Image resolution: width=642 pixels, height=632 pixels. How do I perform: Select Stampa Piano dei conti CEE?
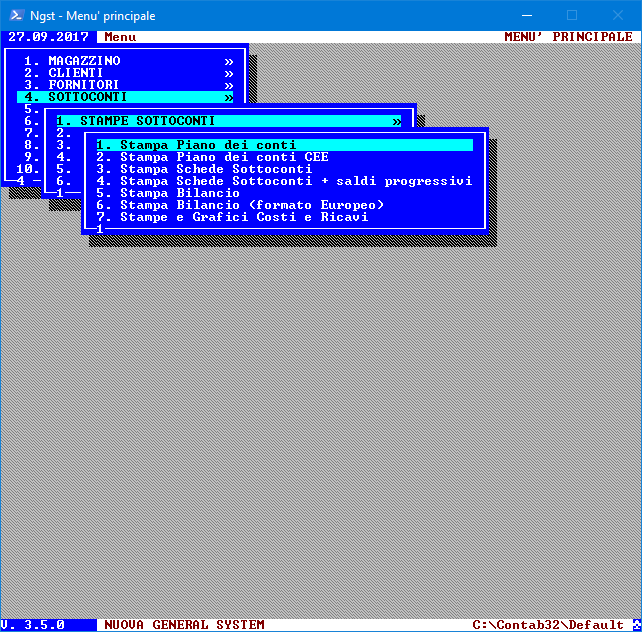coord(224,157)
